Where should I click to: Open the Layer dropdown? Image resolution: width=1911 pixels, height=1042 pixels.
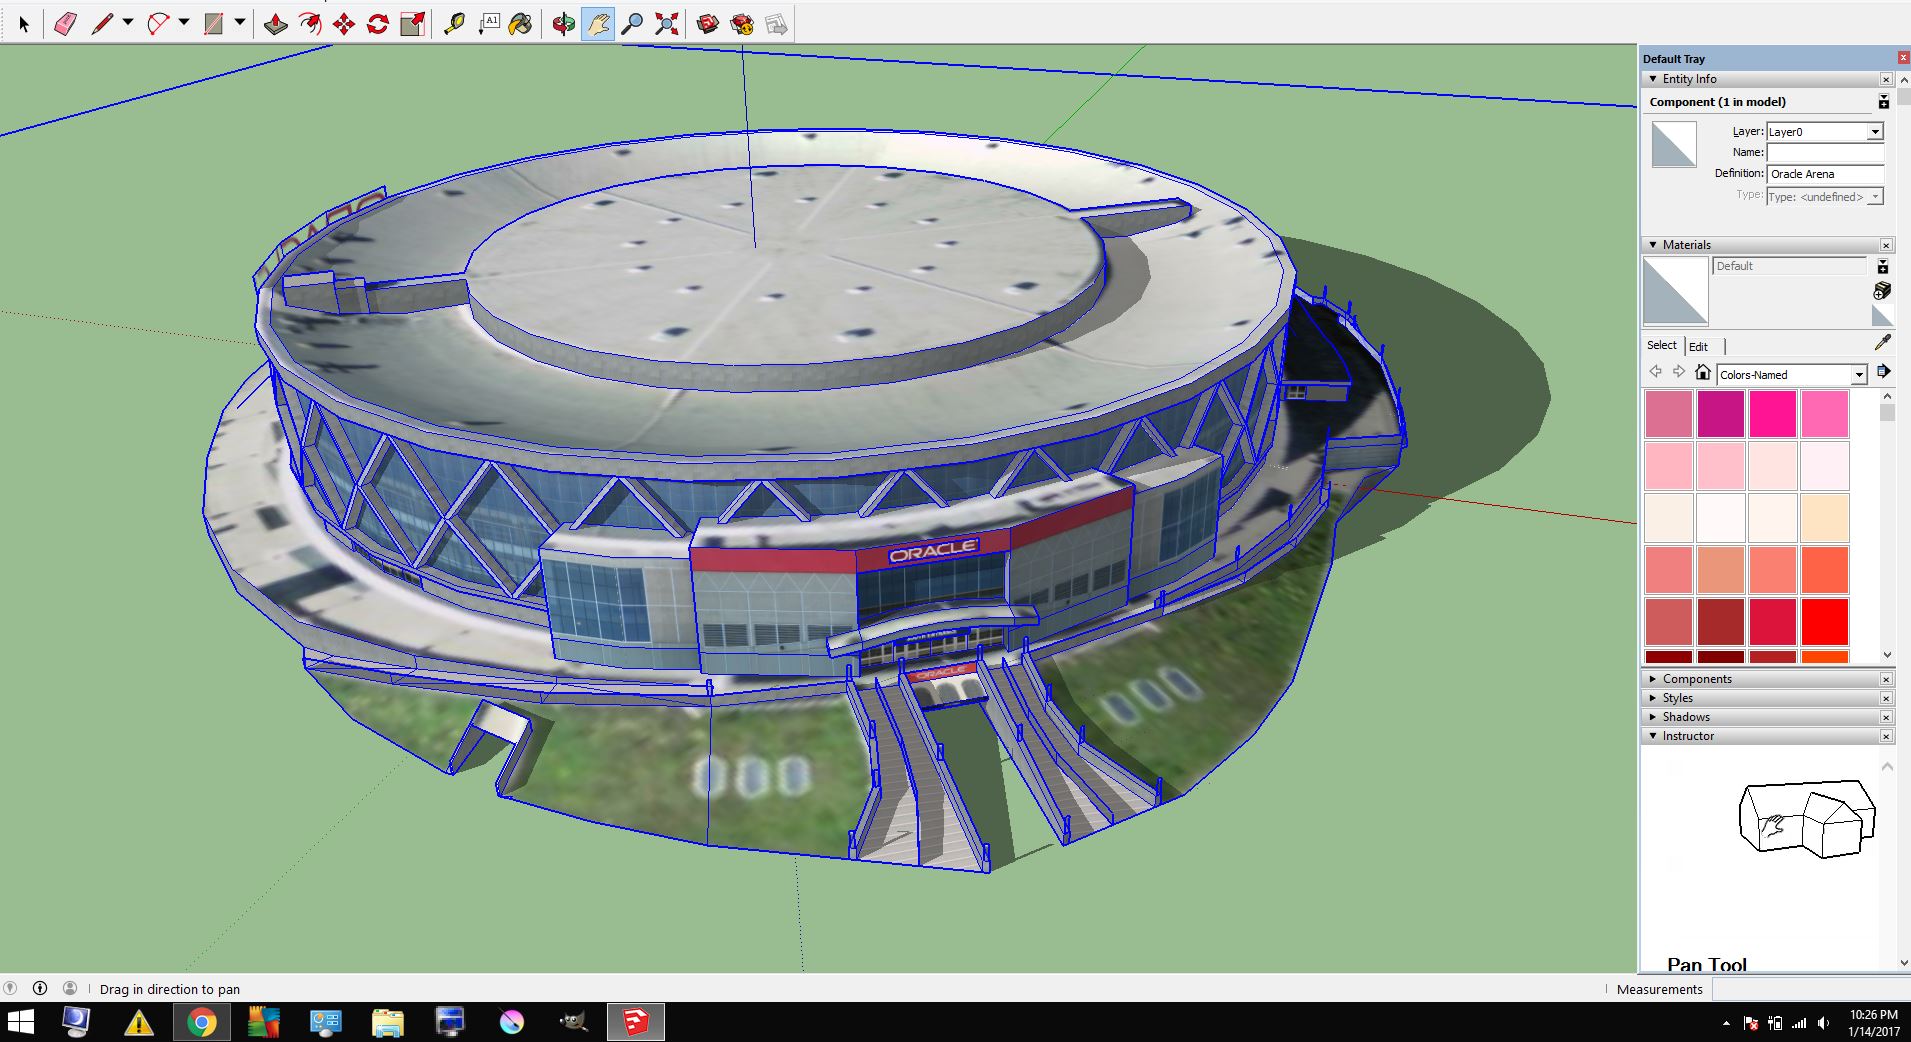(1875, 132)
